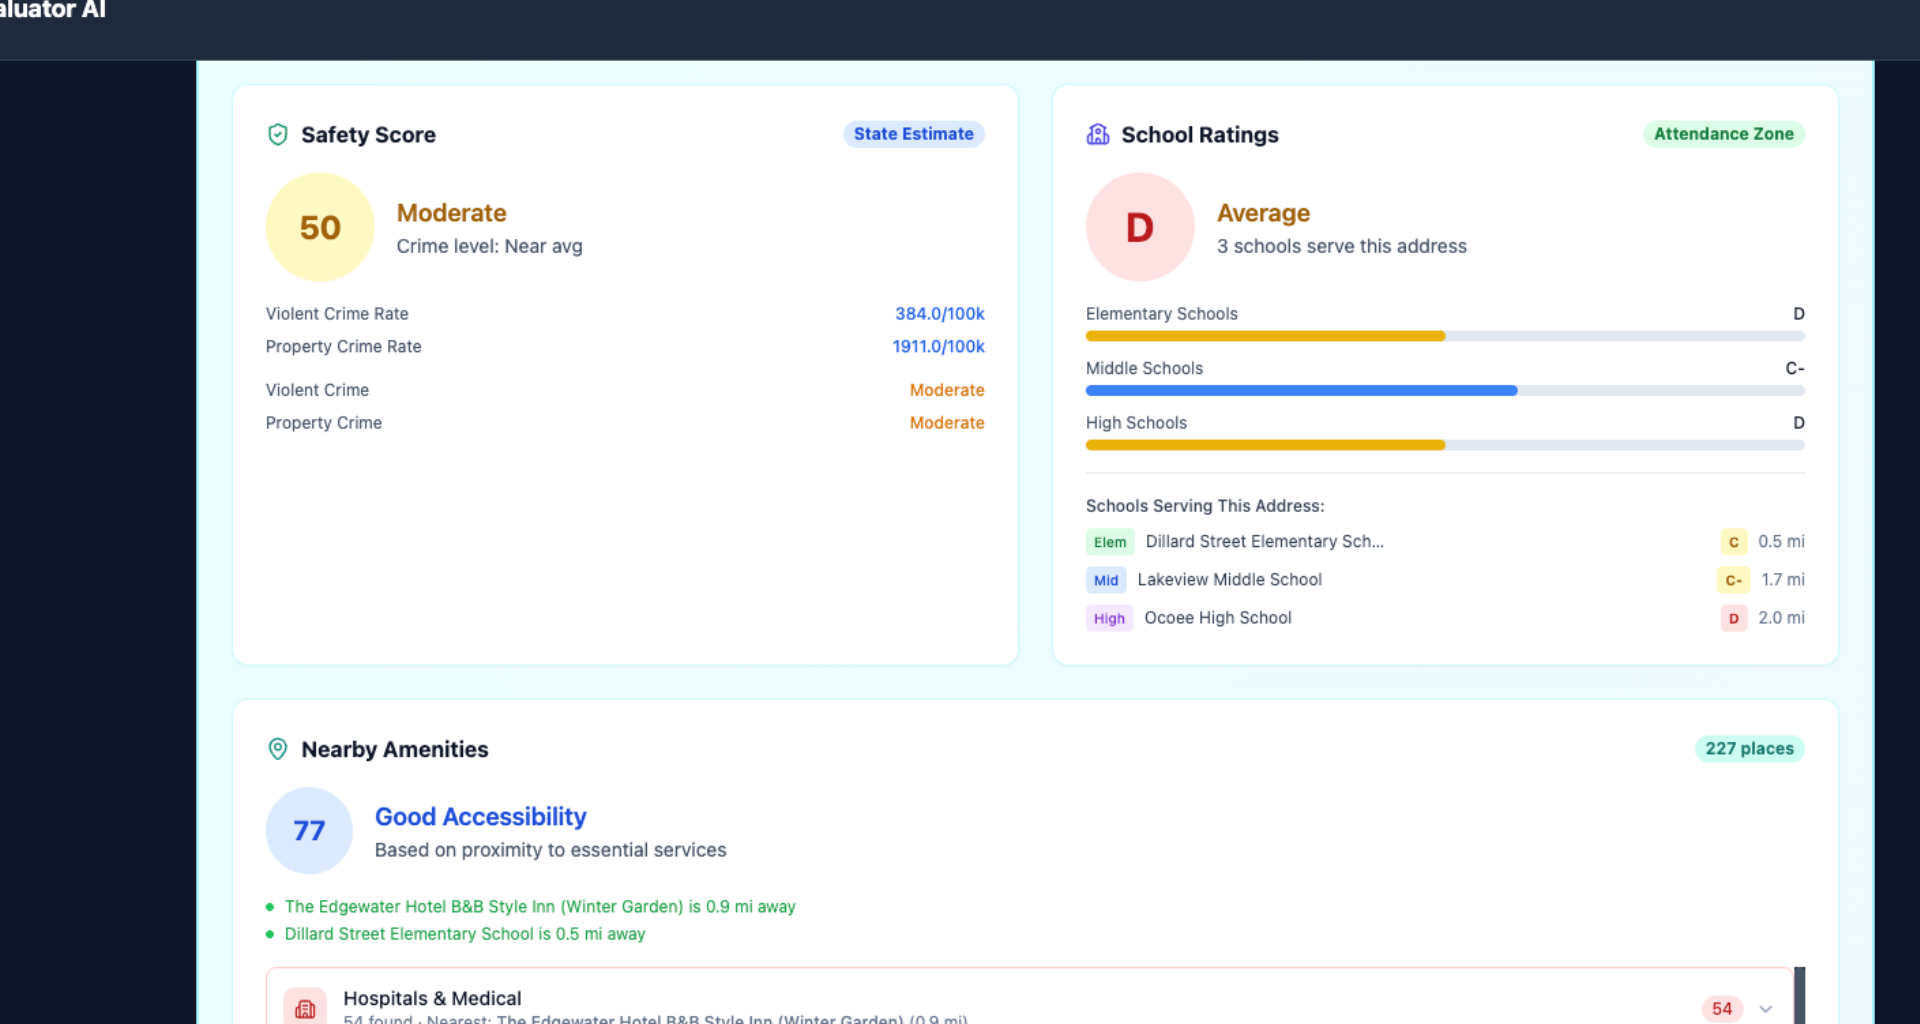This screenshot has height=1024, width=1920.
Task: Click the shield icon beside Safety Score
Action: click(x=277, y=134)
